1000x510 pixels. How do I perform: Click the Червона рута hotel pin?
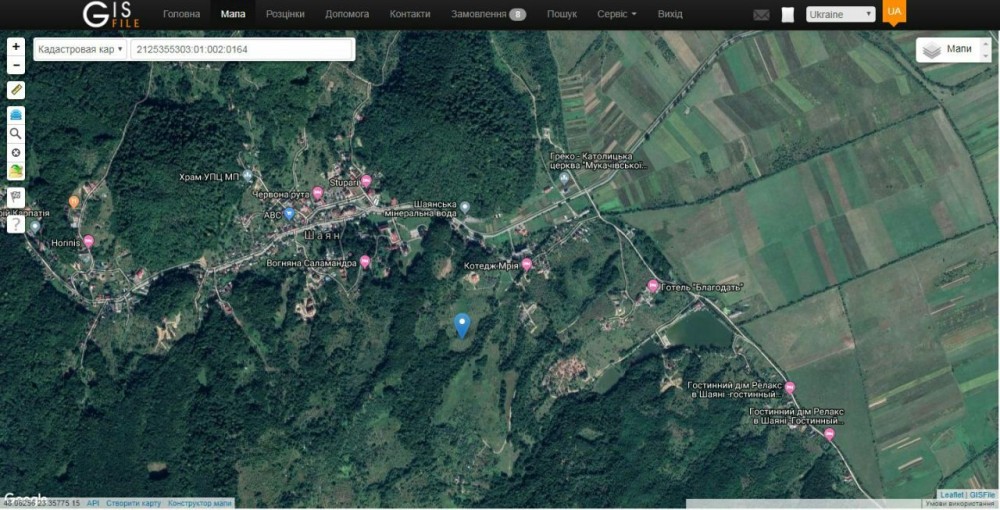[318, 193]
